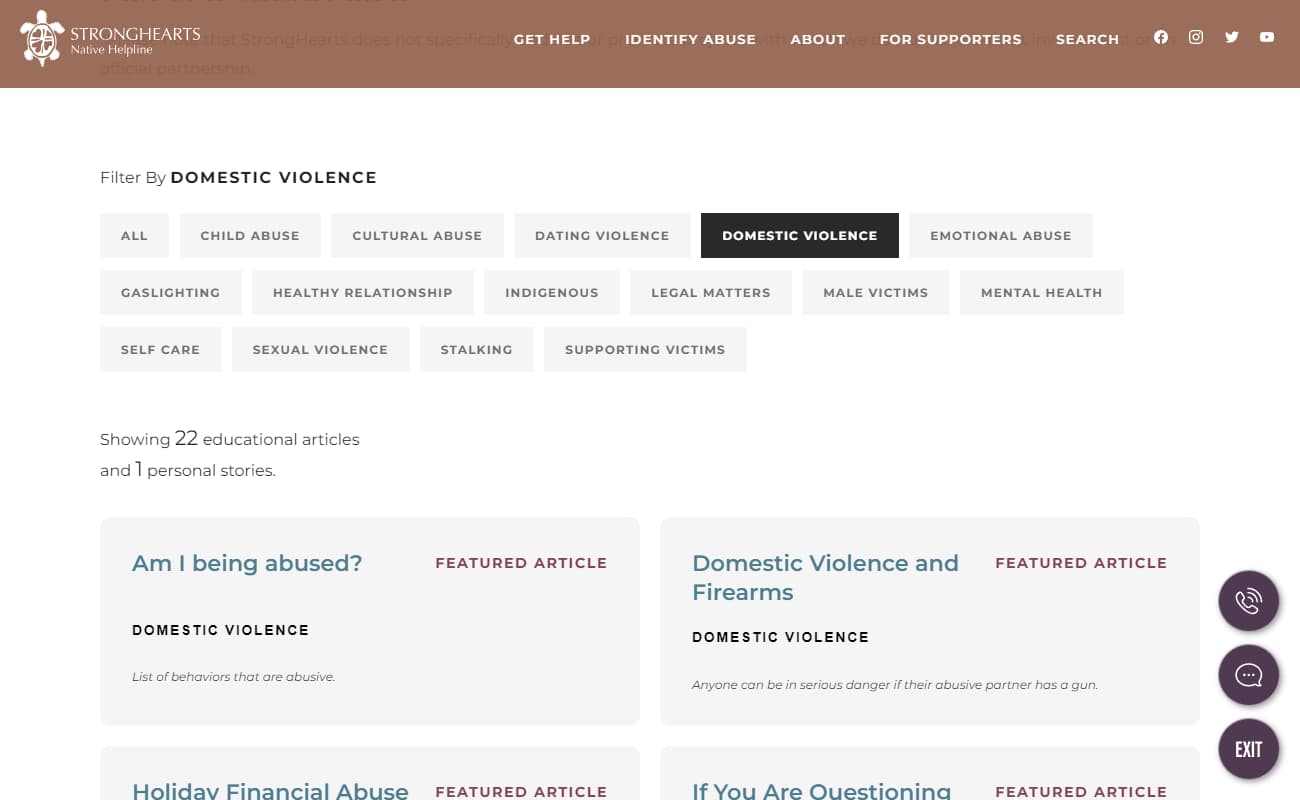1300x800 pixels.
Task: Click the 'and 1 personal stories.' text
Action: pos(188,470)
